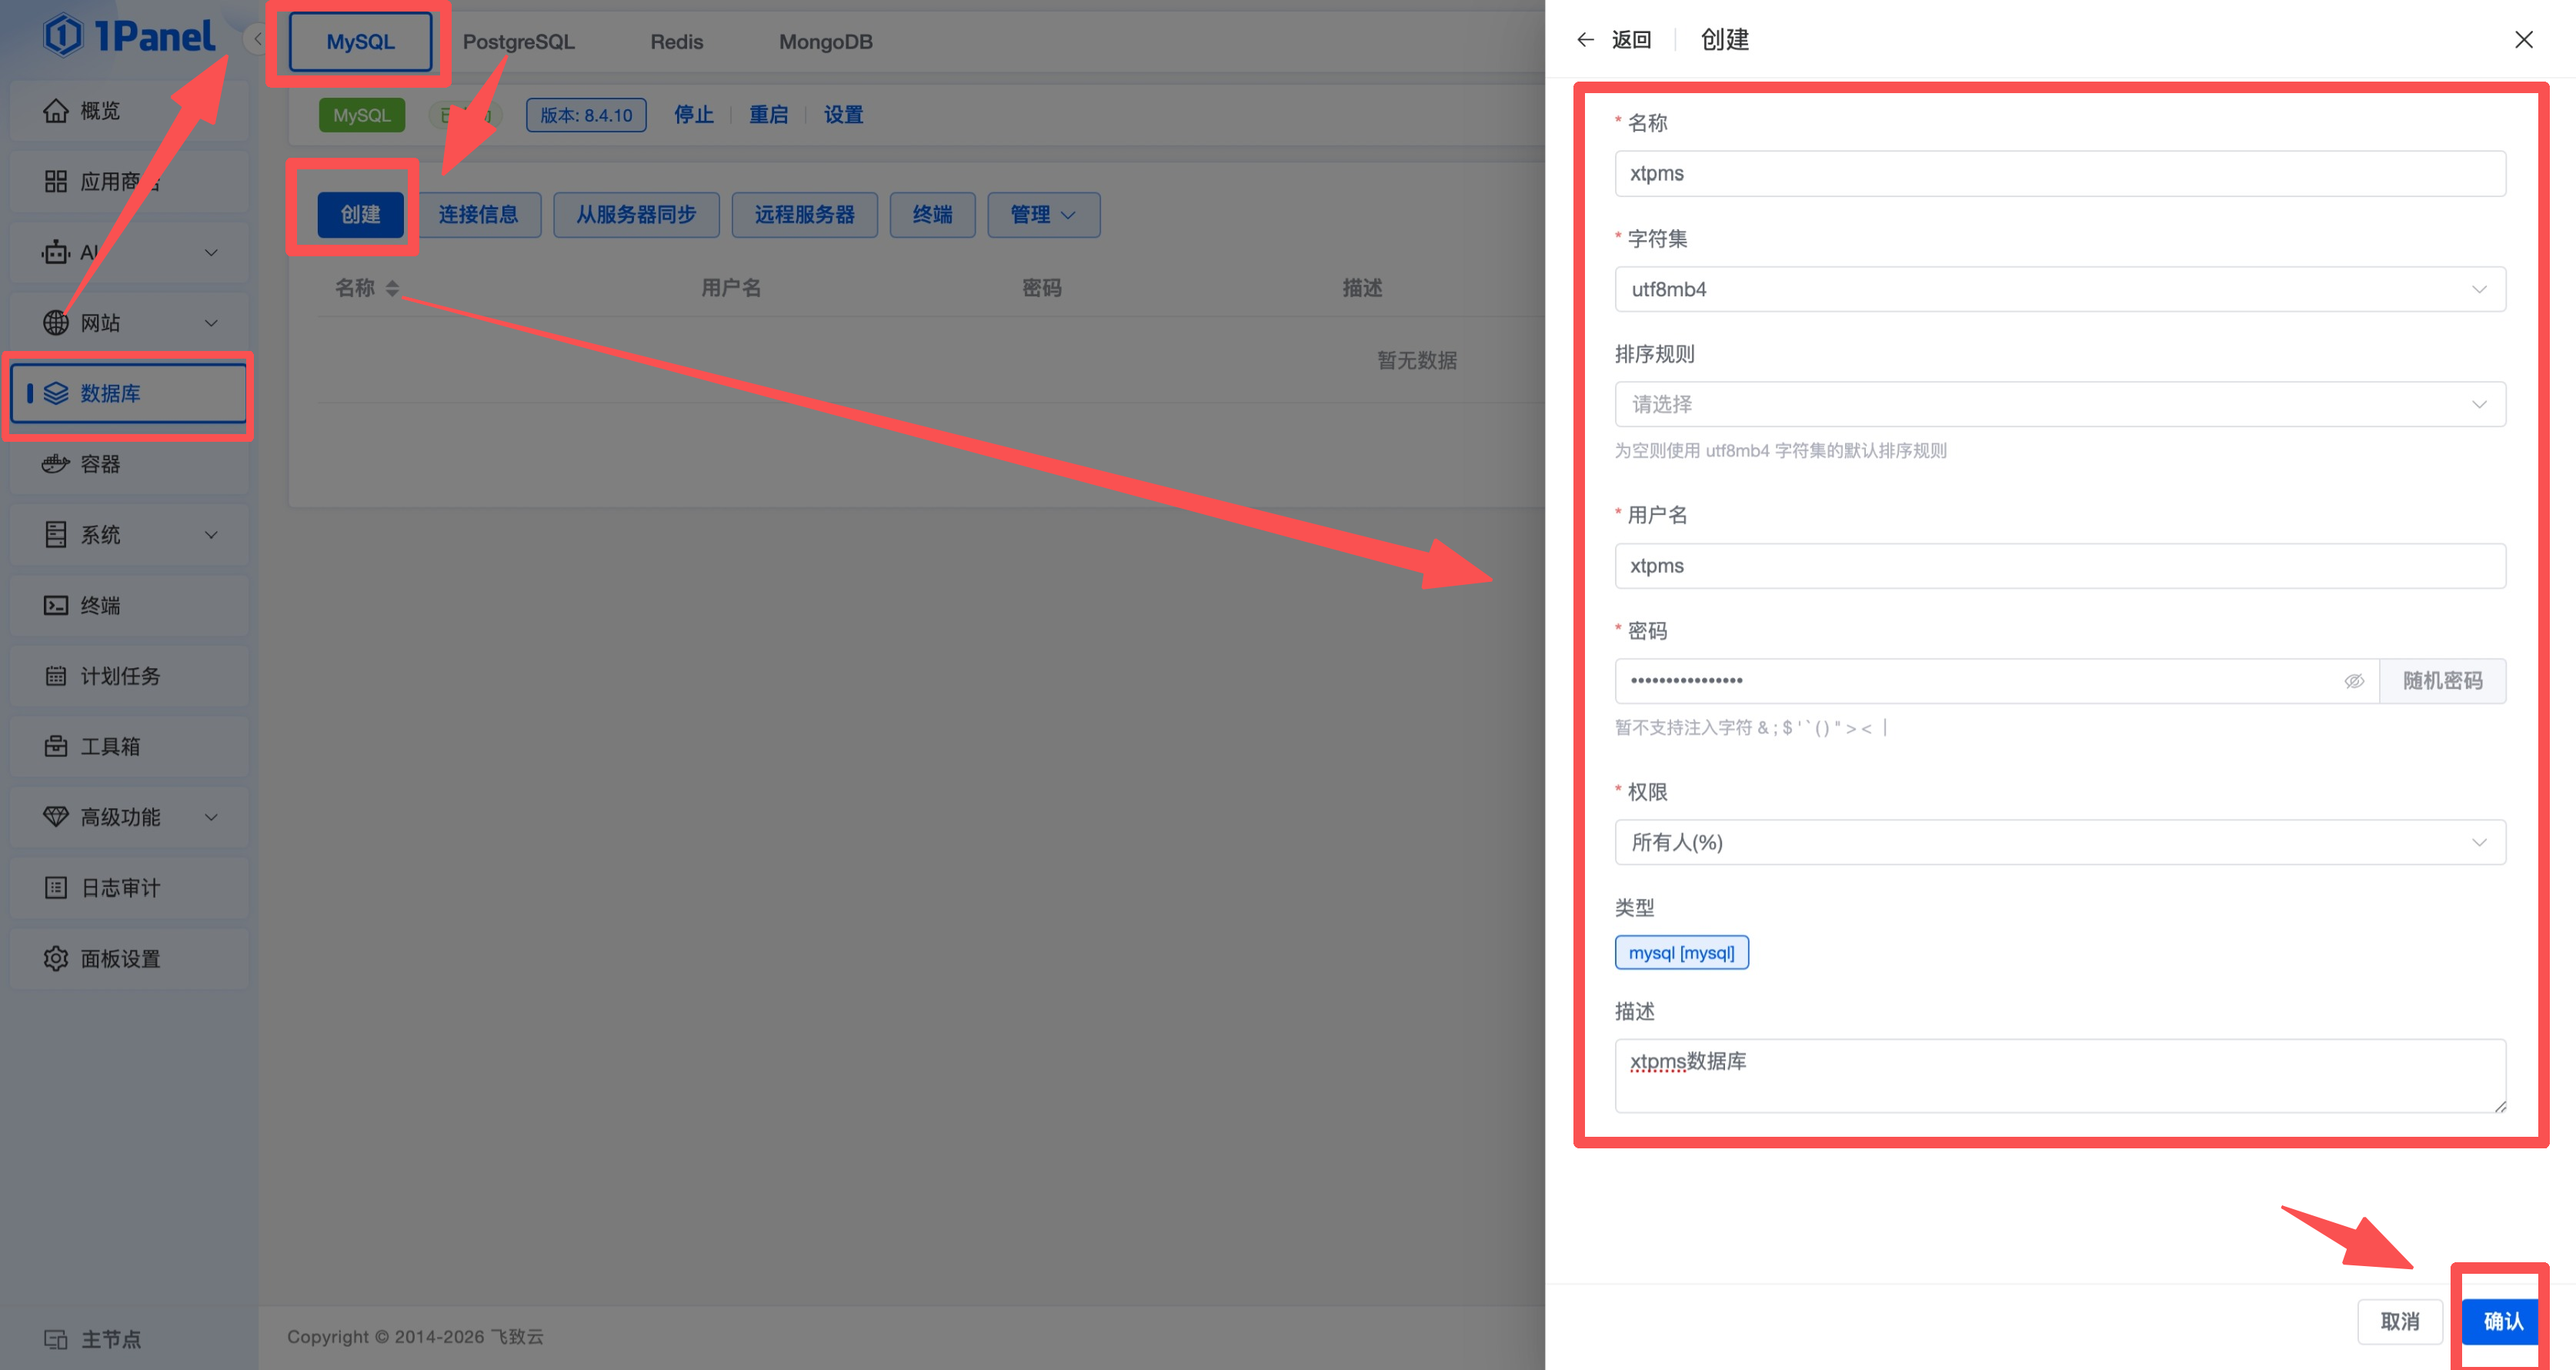Click the 描述 description text area
The width and height of the screenshot is (2576, 1370).
click(x=2060, y=1075)
